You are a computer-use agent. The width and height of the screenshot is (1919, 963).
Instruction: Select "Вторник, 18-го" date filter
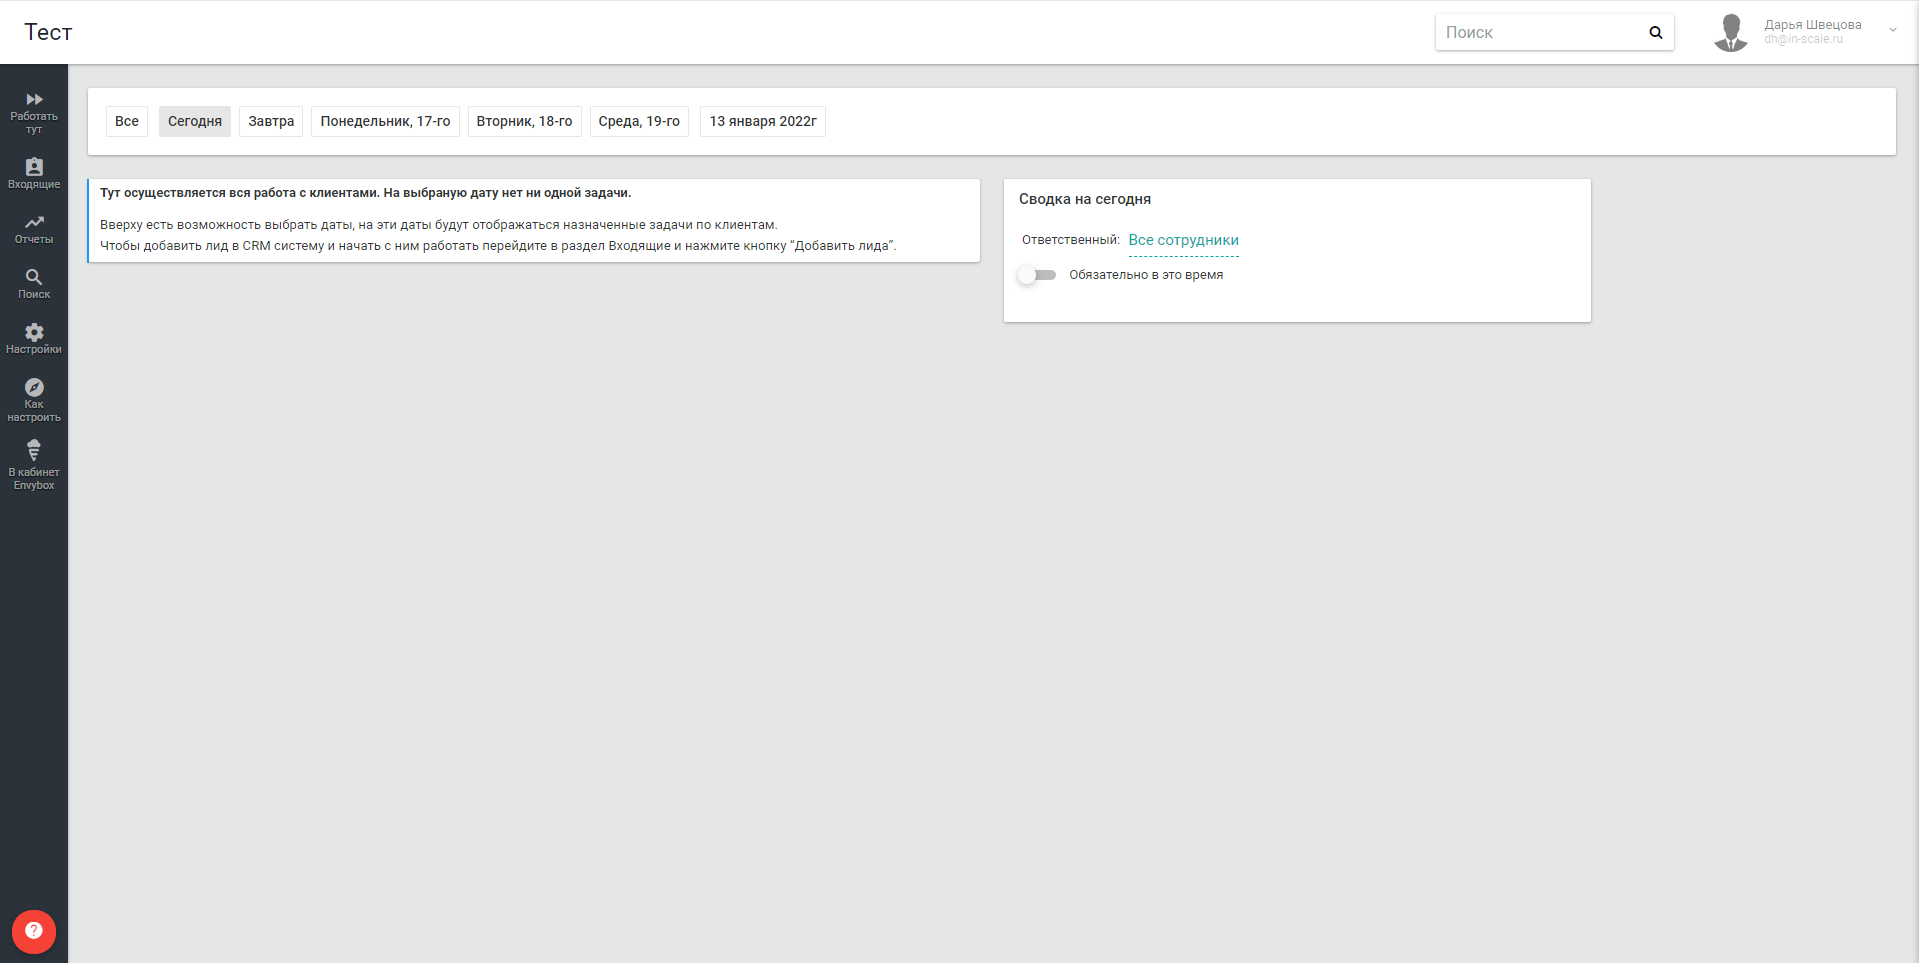(x=524, y=121)
